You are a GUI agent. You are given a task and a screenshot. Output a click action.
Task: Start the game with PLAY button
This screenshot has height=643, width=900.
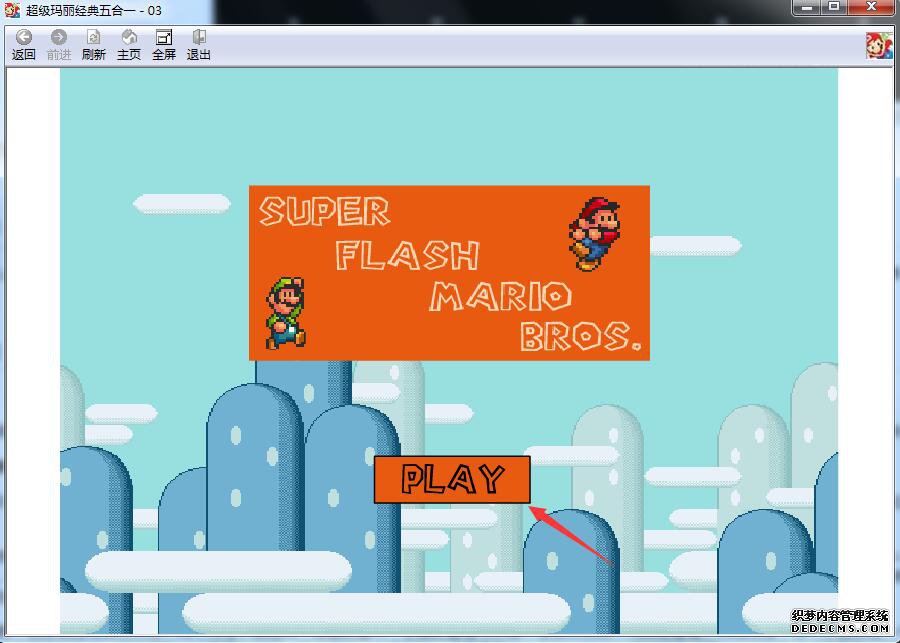click(x=452, y=480)
